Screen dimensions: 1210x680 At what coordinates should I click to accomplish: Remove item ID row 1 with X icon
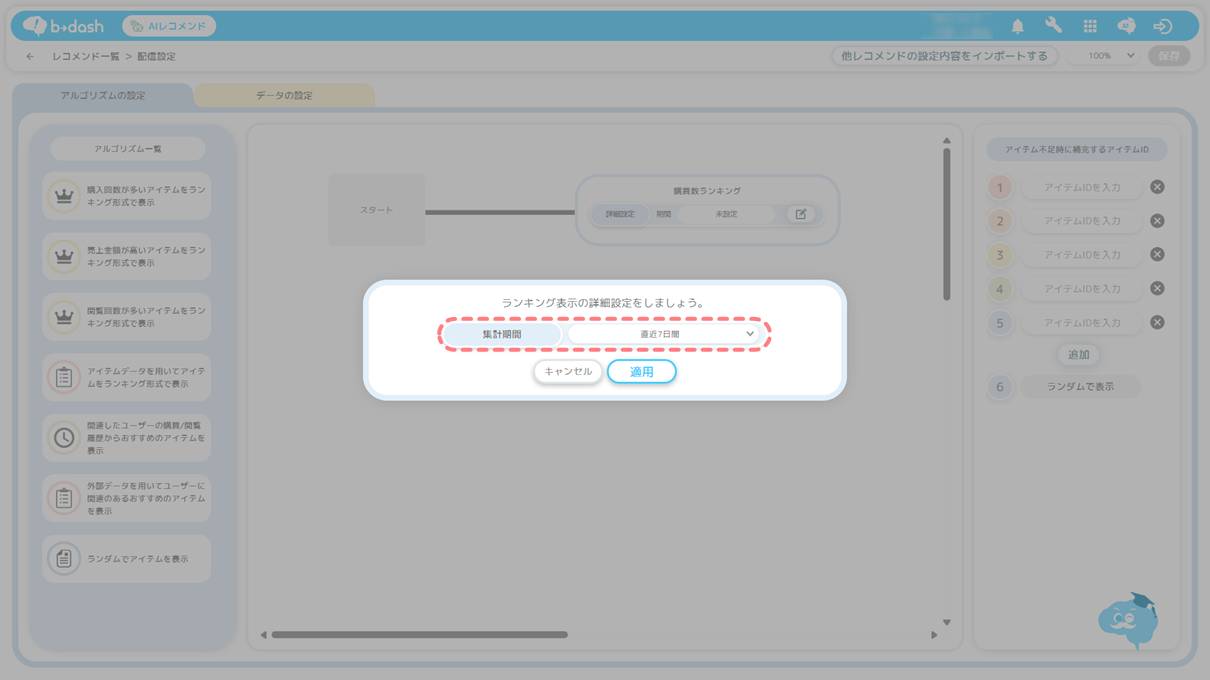coord(1157,187)
